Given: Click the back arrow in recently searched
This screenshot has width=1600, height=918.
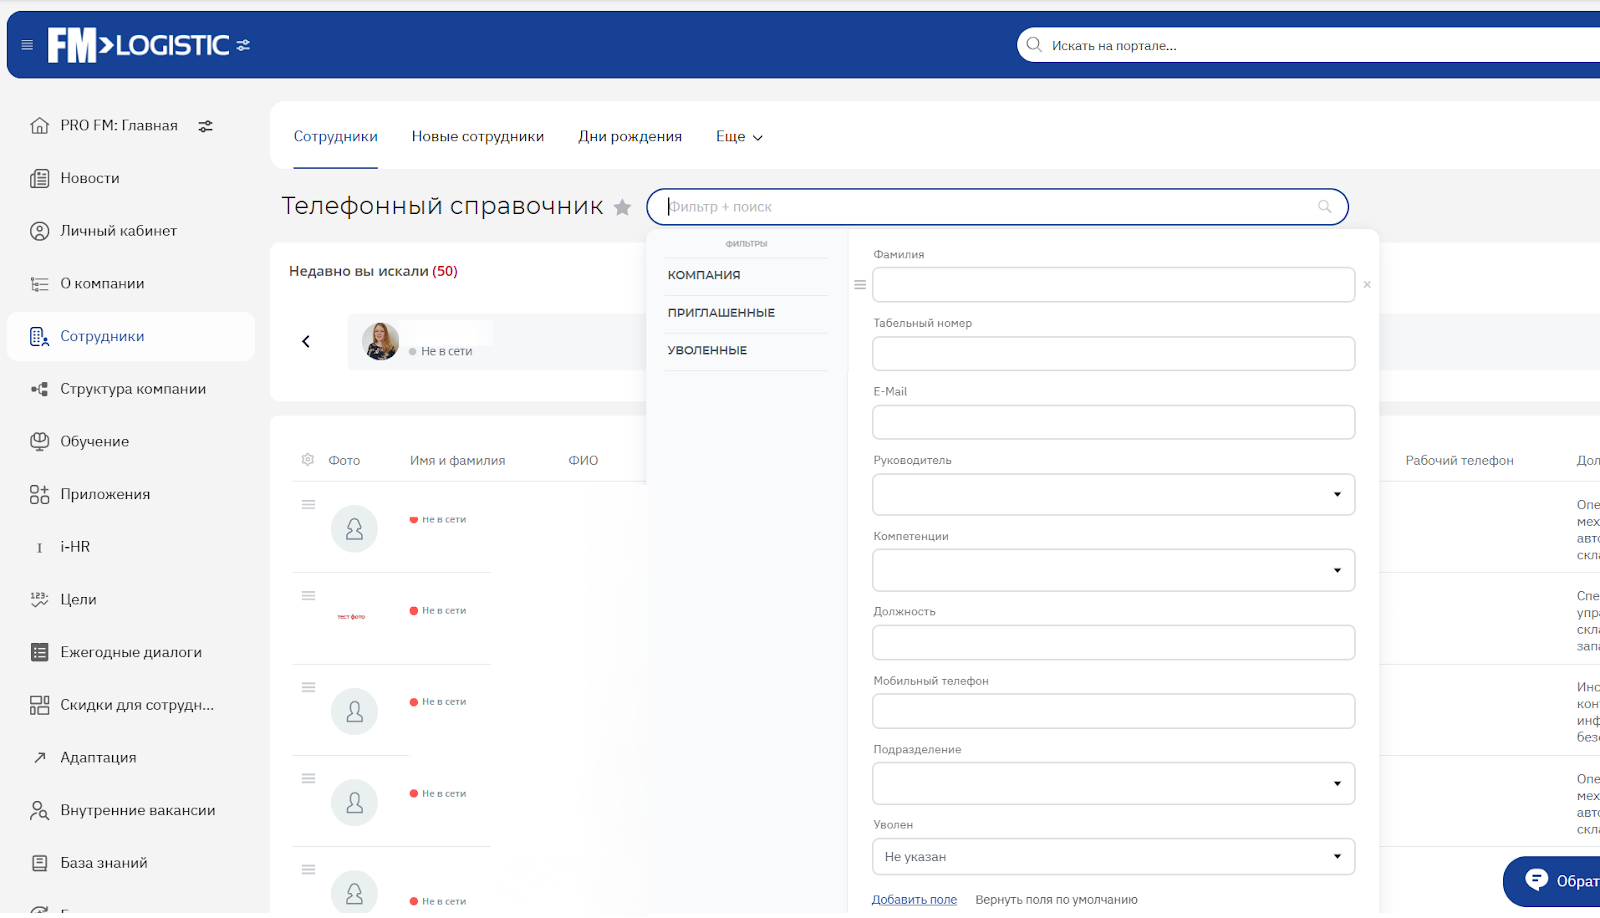Looking at the screenshot, I should tap(306, 342).
